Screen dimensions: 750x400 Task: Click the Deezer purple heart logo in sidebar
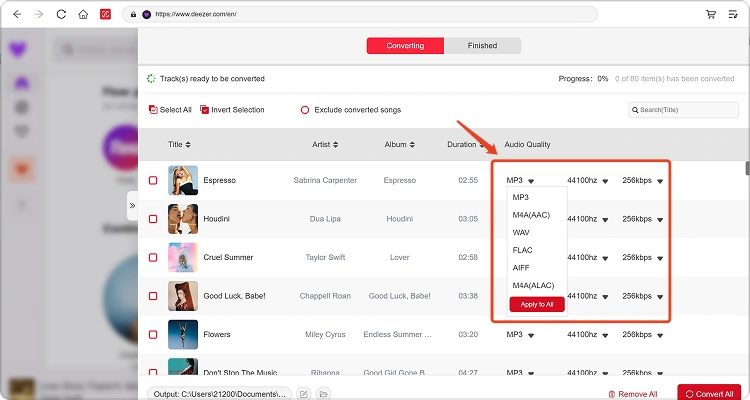(x=18, y=49)
